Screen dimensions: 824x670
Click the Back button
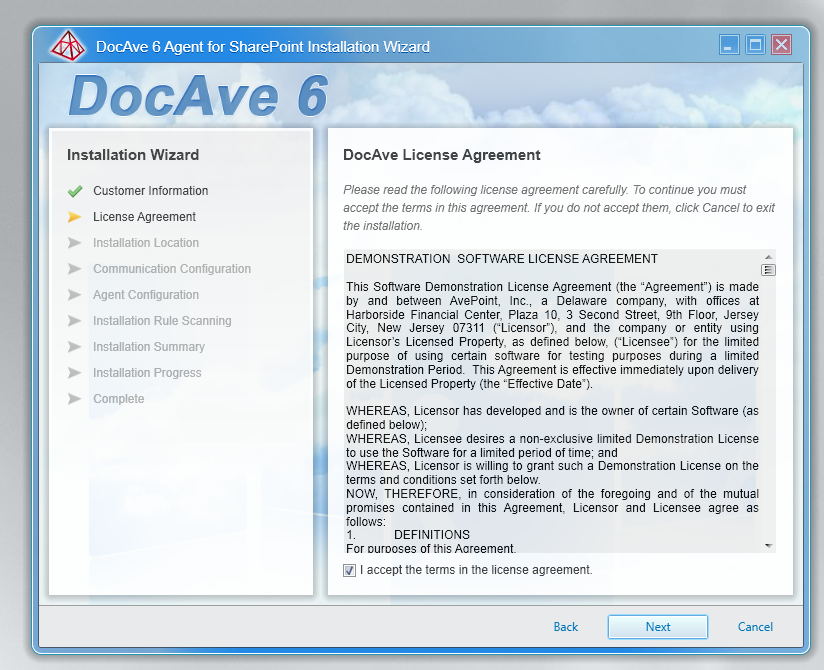565,627
